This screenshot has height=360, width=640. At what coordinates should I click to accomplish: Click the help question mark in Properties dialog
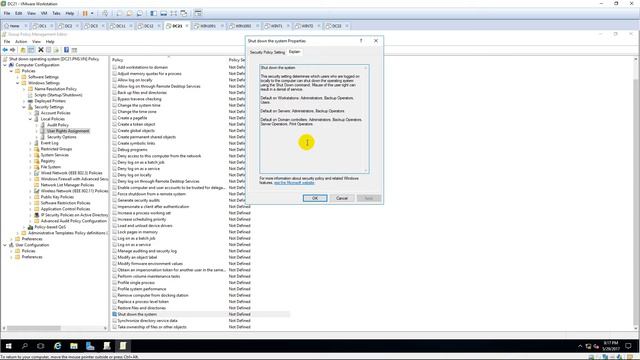(x=361, y=41)
